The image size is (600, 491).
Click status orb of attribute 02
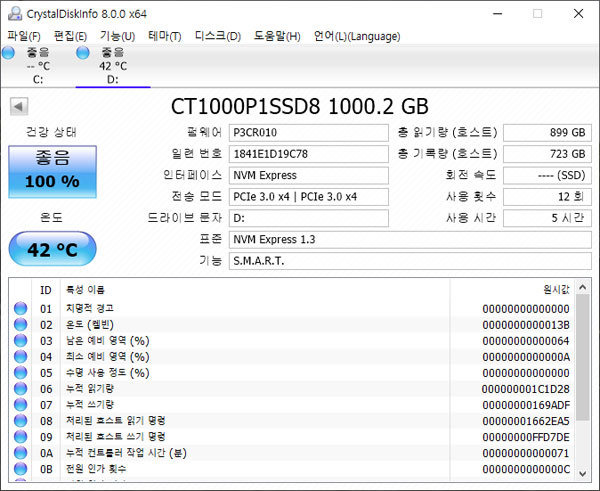click(21, 325)
